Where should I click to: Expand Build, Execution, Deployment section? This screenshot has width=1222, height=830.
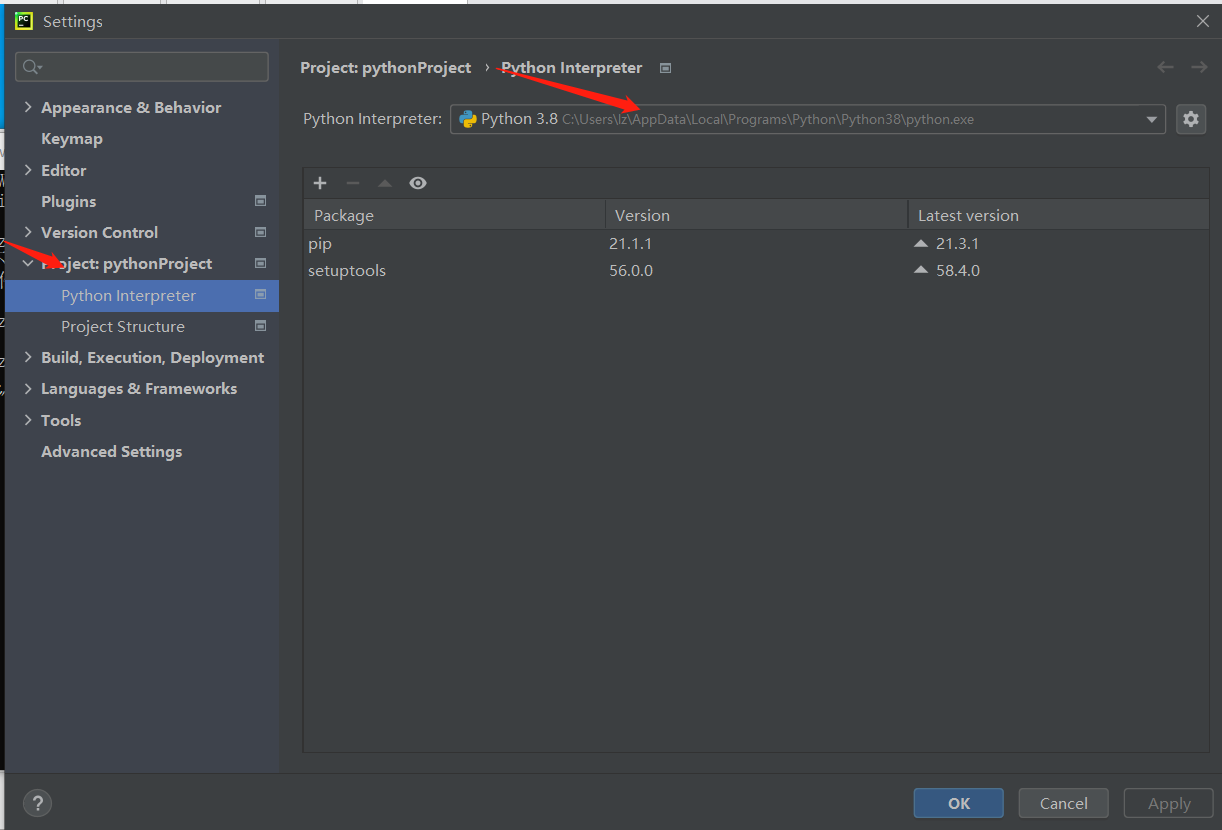click(28, 357)
